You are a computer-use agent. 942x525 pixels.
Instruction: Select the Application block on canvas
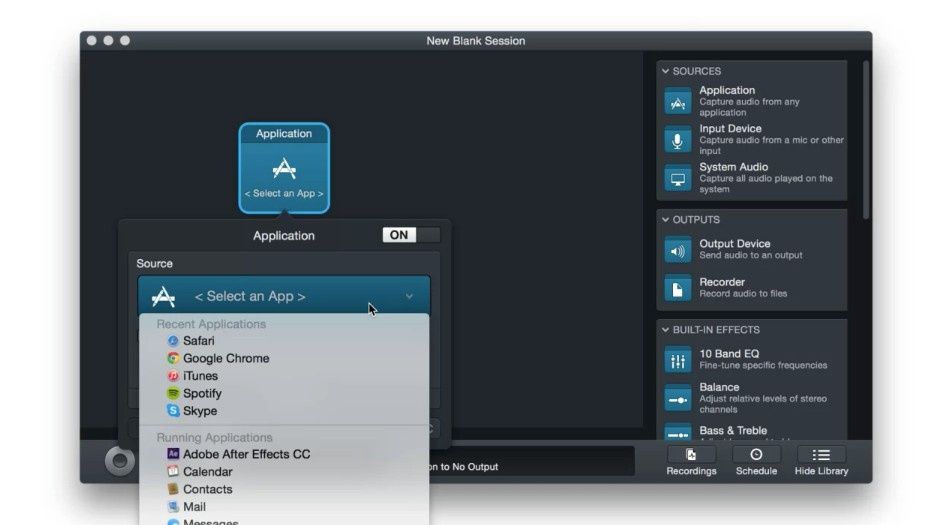pos(284,168)
